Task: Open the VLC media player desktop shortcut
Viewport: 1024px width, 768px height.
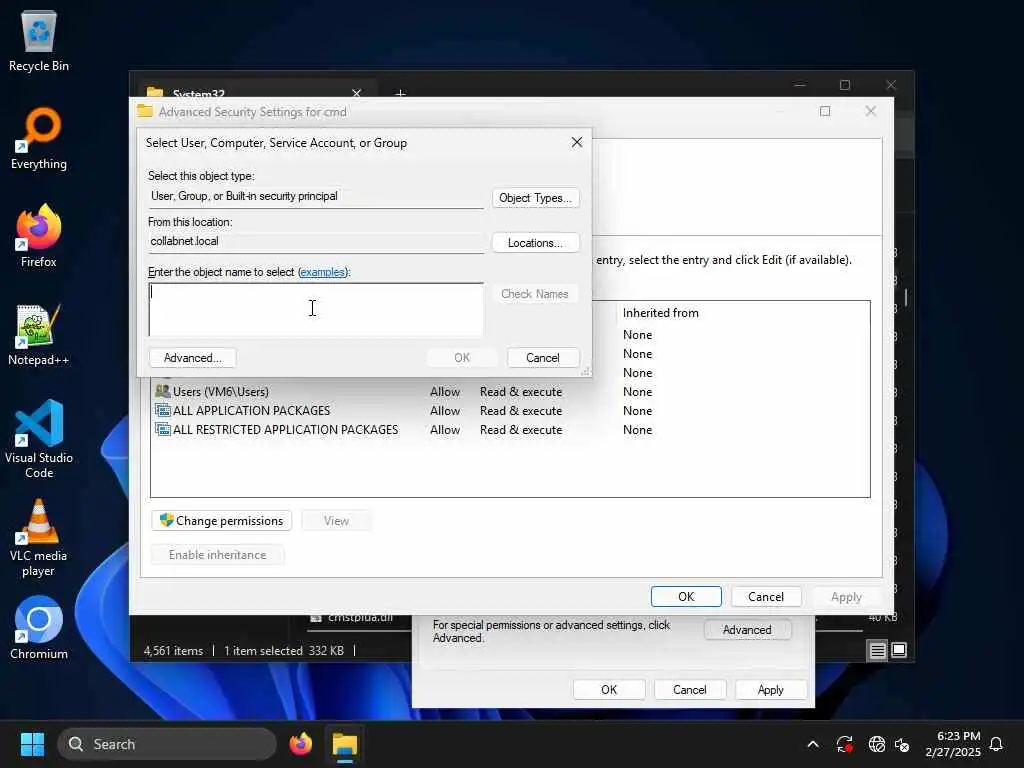Action: [x=39, y=538]
